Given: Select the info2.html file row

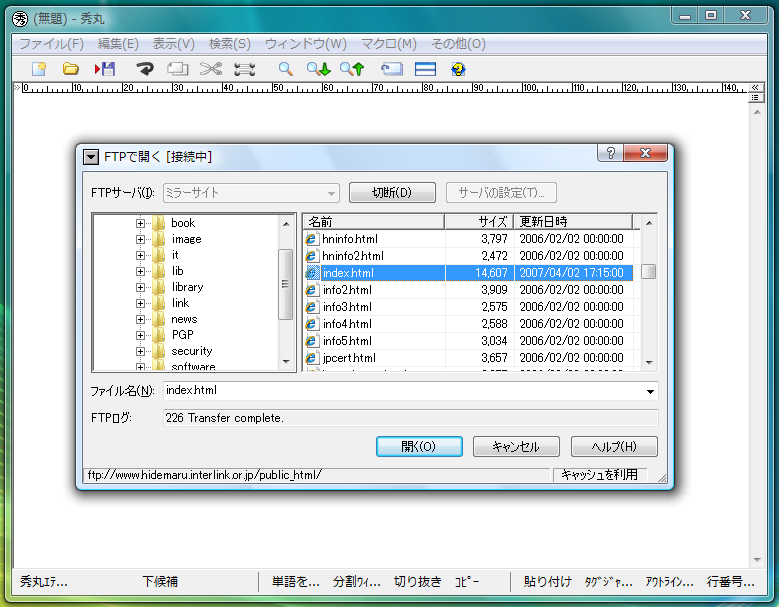Looking at the screenshot, I should (468, 290).
